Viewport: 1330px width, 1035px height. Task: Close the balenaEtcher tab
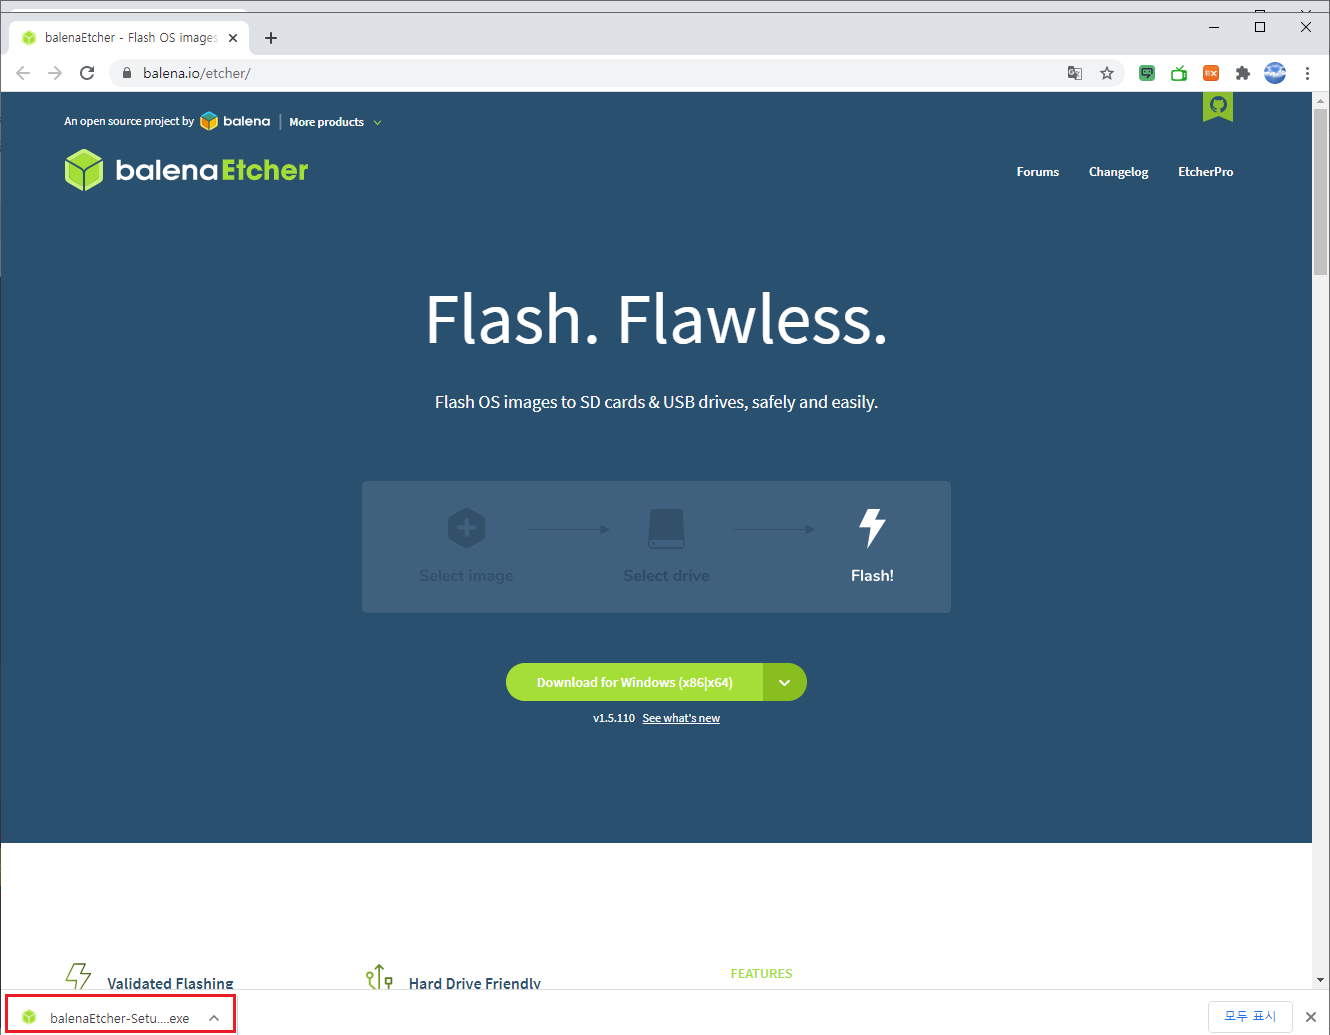(233, 38)
